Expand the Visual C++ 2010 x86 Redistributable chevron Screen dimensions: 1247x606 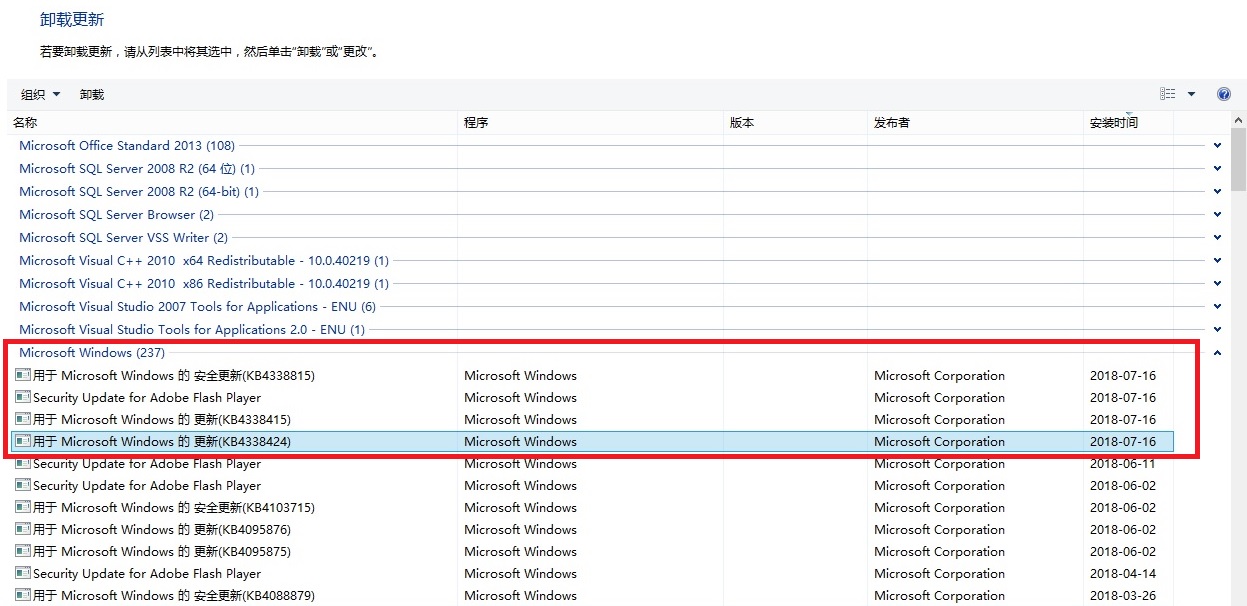1217,284
